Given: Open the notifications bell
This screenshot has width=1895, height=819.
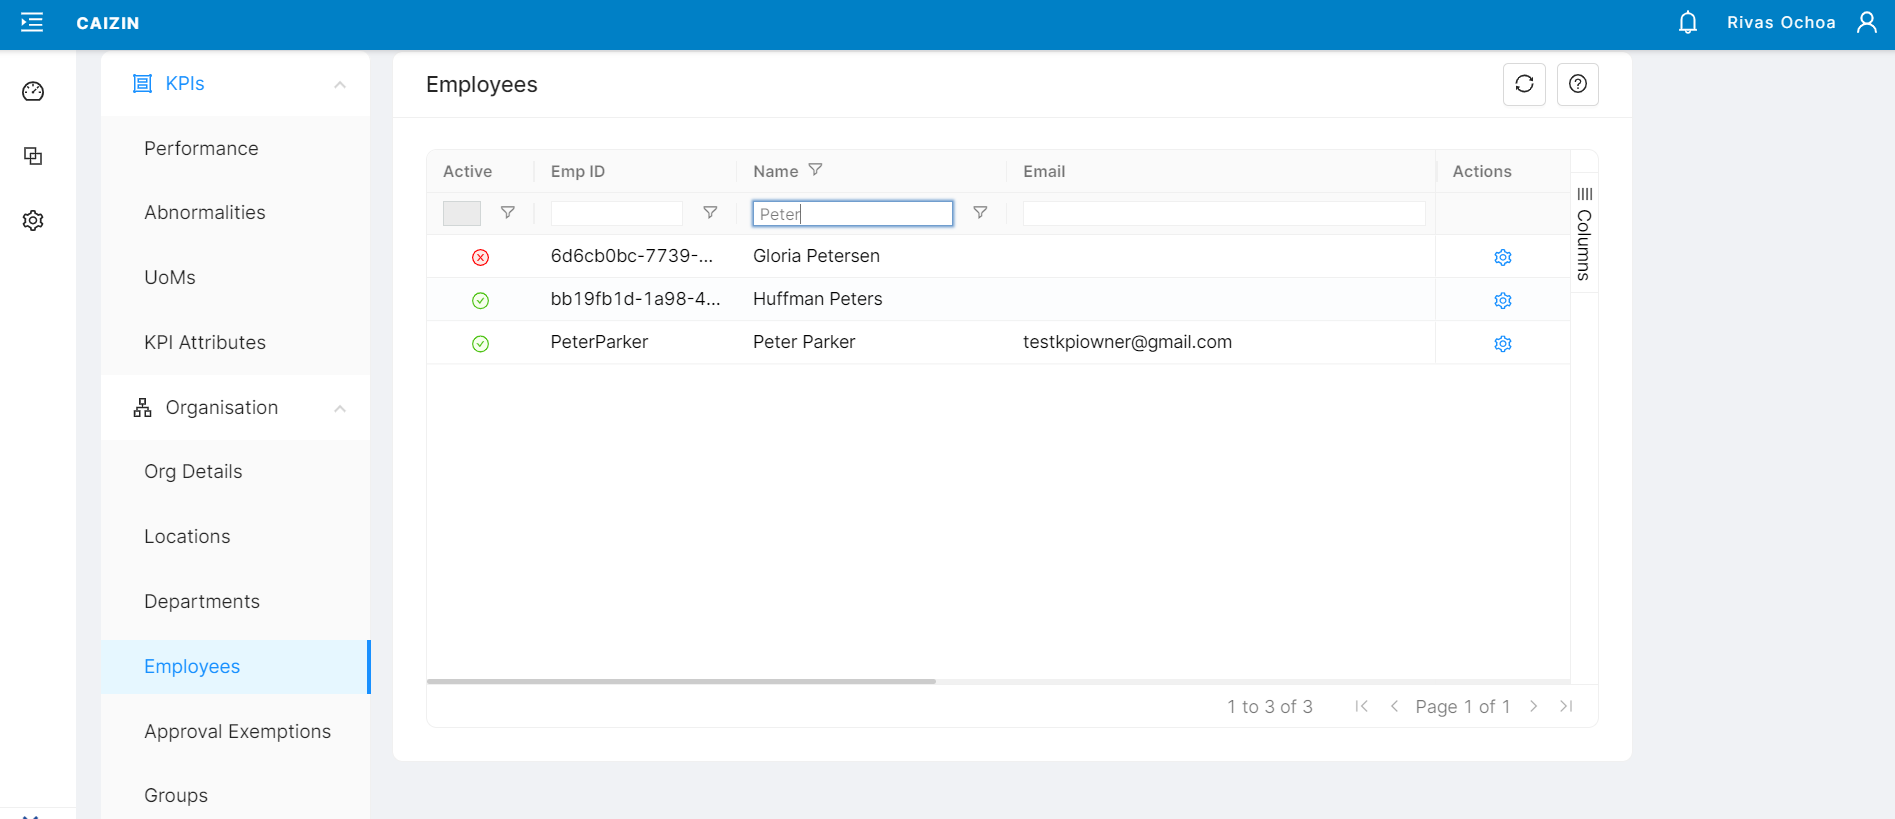Looking at the screenshot, I should [x=1687, y=23].
